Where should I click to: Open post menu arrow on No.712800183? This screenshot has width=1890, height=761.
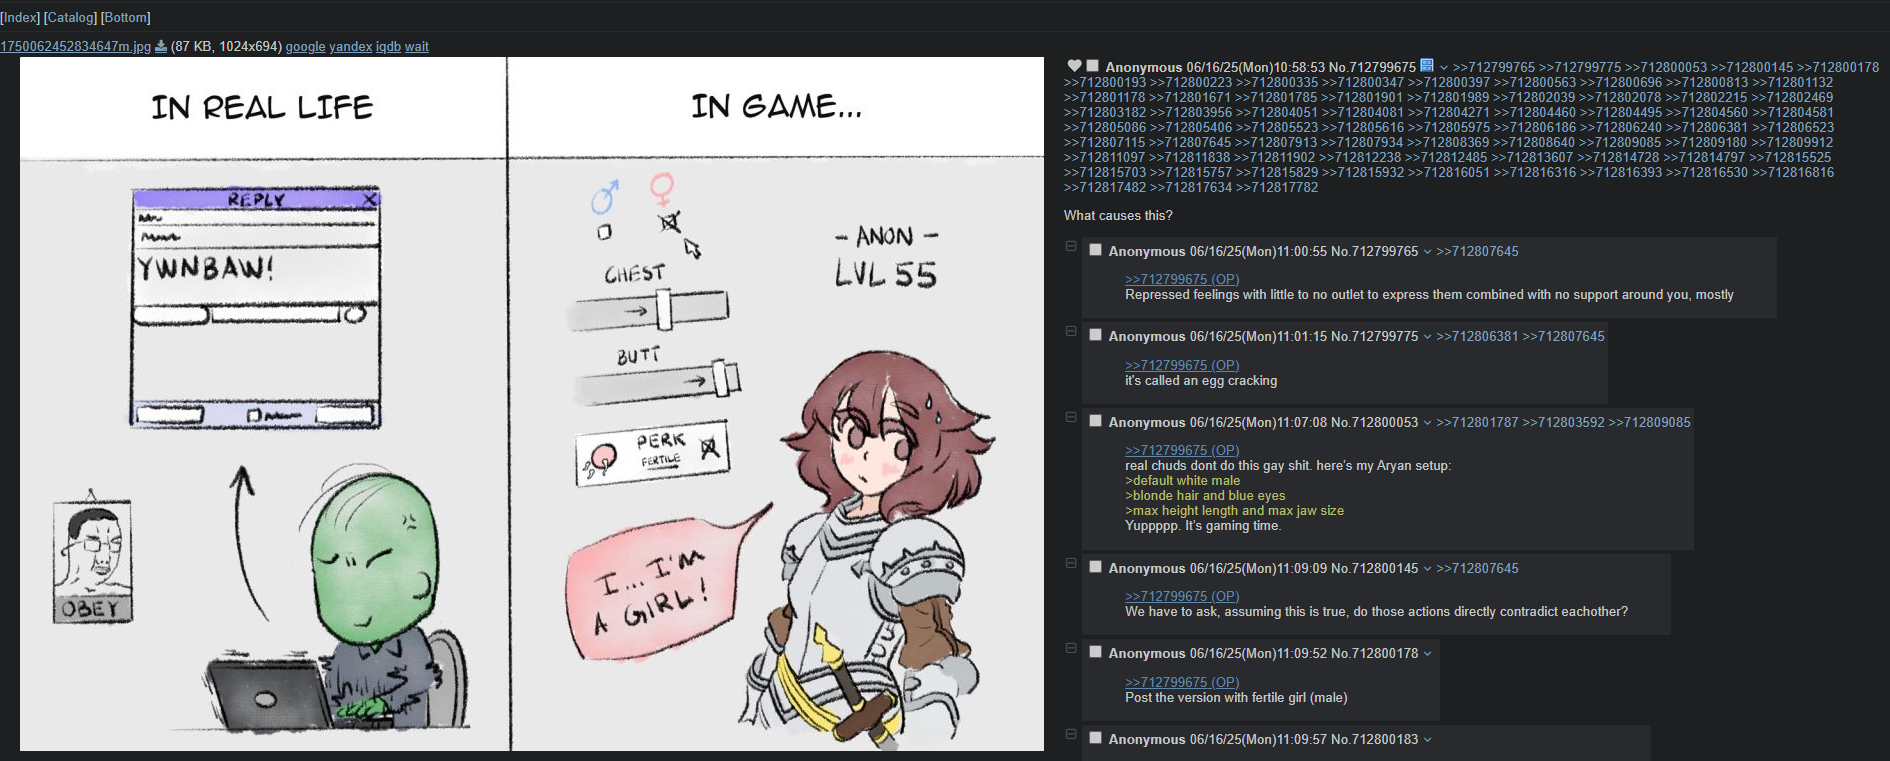(x=1427, y=740)
